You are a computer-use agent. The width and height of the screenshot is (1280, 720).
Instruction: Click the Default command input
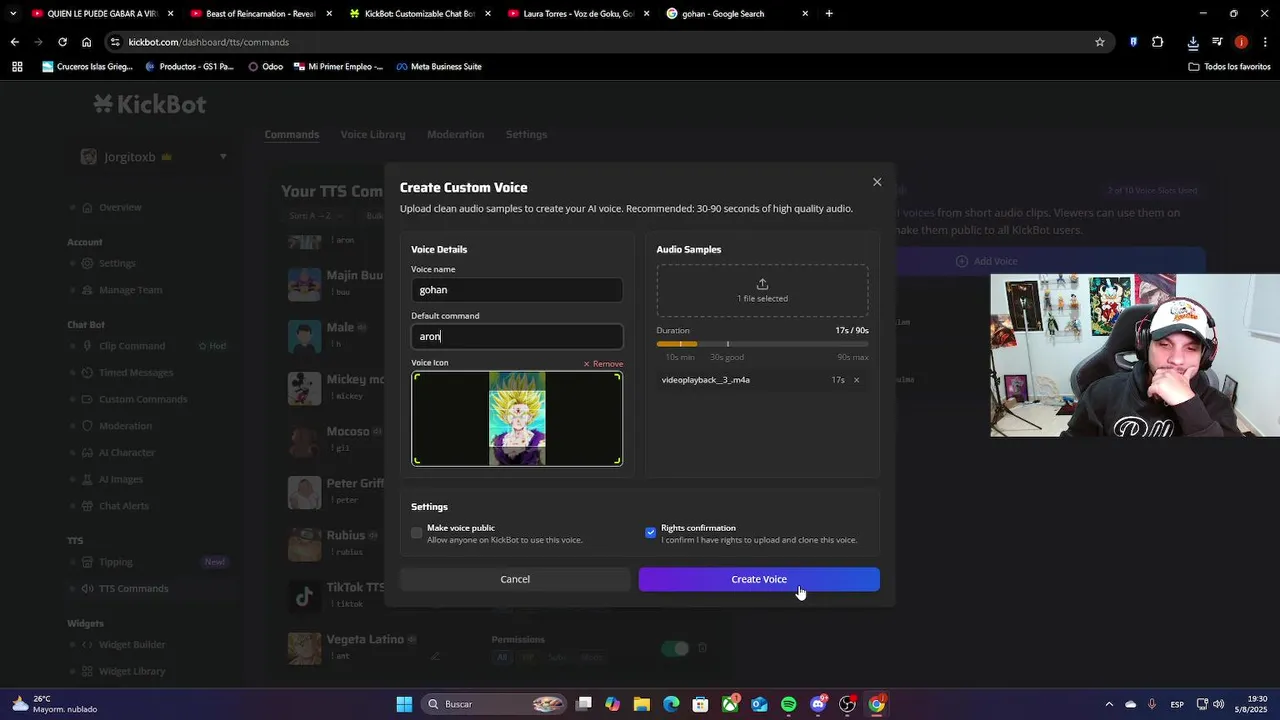(x=517, y=337)
